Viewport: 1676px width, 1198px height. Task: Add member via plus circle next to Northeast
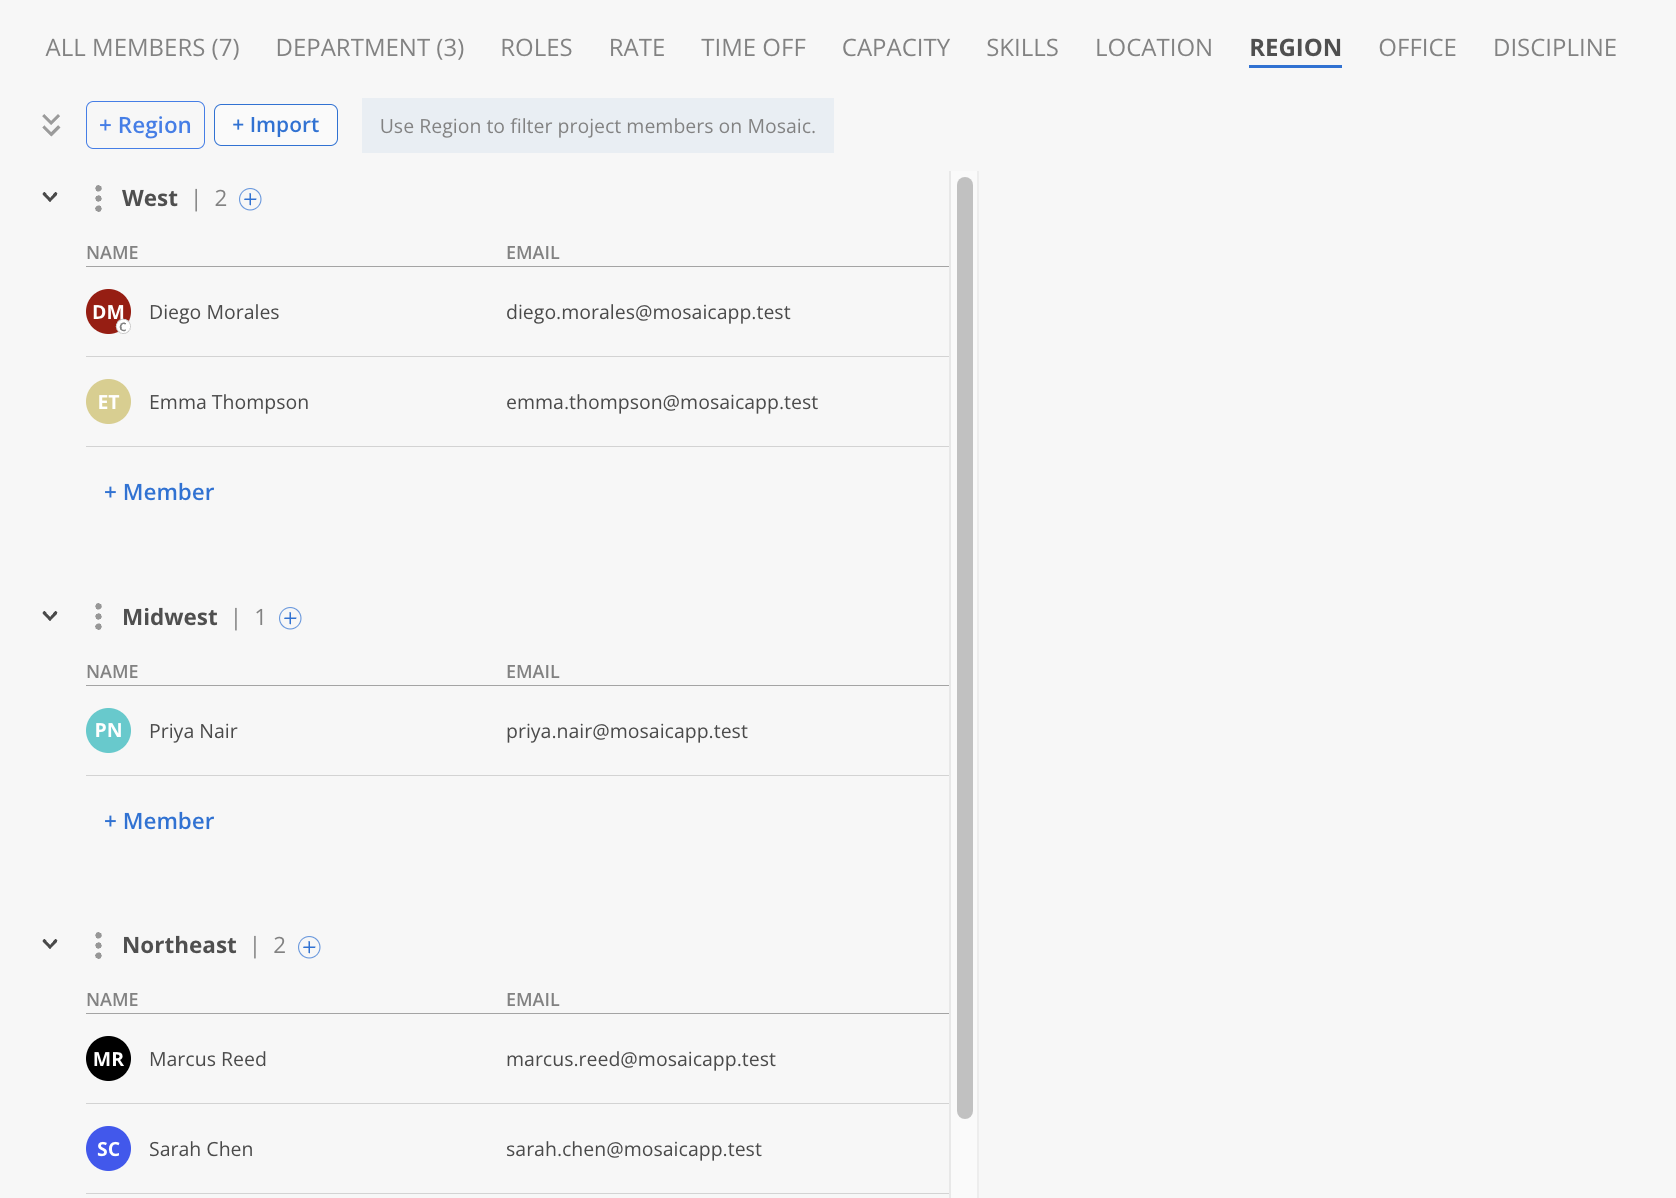309,947
